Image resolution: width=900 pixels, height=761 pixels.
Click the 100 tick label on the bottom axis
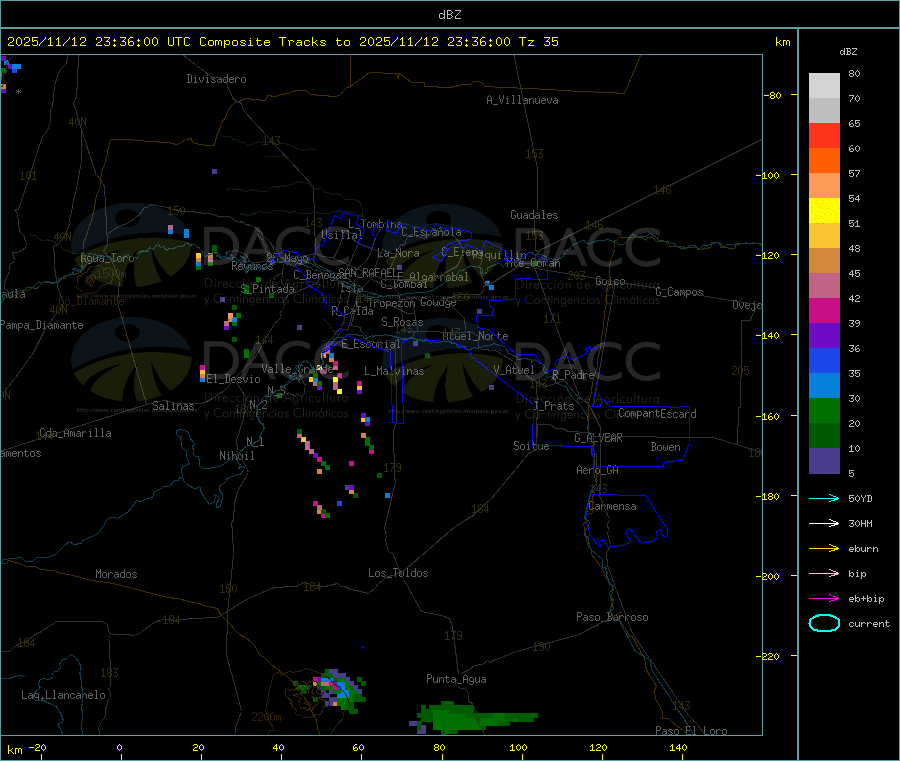tap(518, 747)
